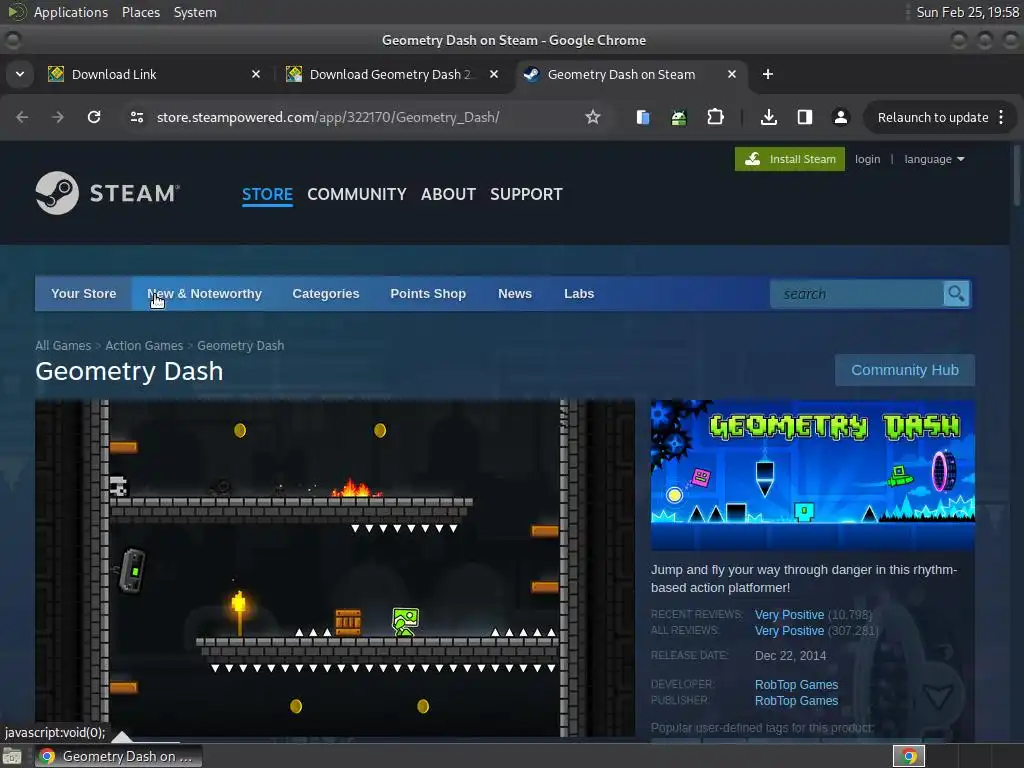
Task: Open the Chrome profile icon
Action: tap(840, 117)
